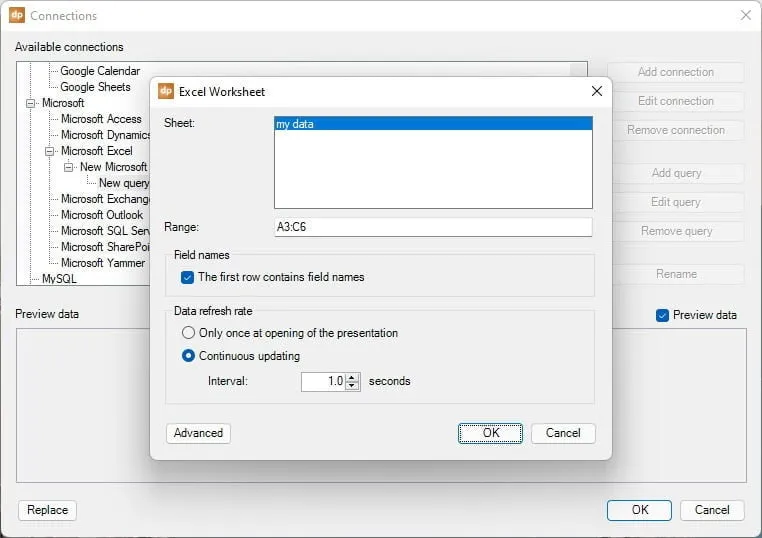Select Microsoft SharePoint in the tree

(x=105, y=247)
